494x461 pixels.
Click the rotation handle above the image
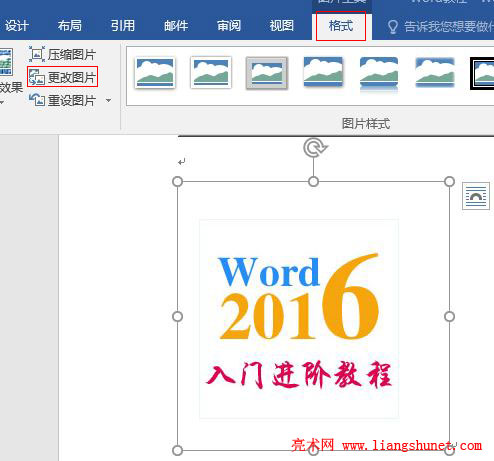(x=315, y=148)
